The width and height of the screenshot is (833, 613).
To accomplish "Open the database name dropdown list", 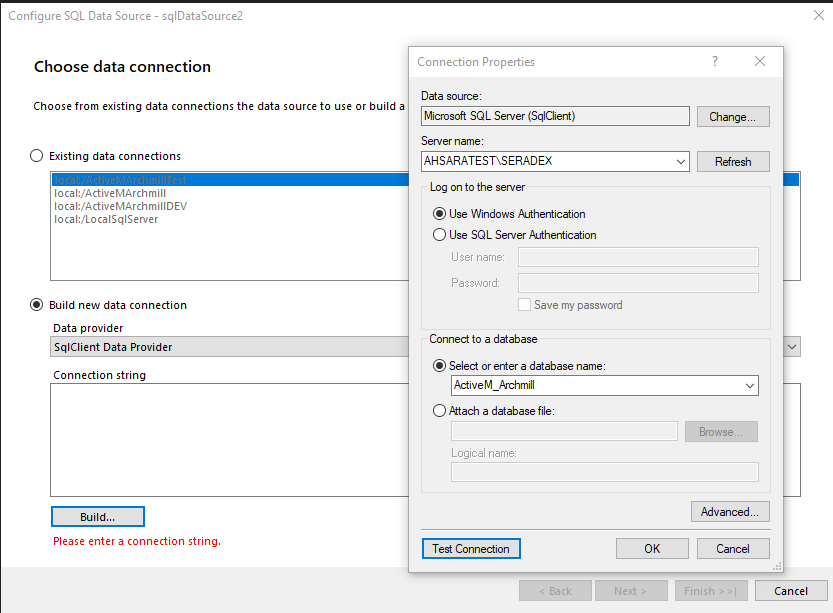I will [x=750, y=386].
